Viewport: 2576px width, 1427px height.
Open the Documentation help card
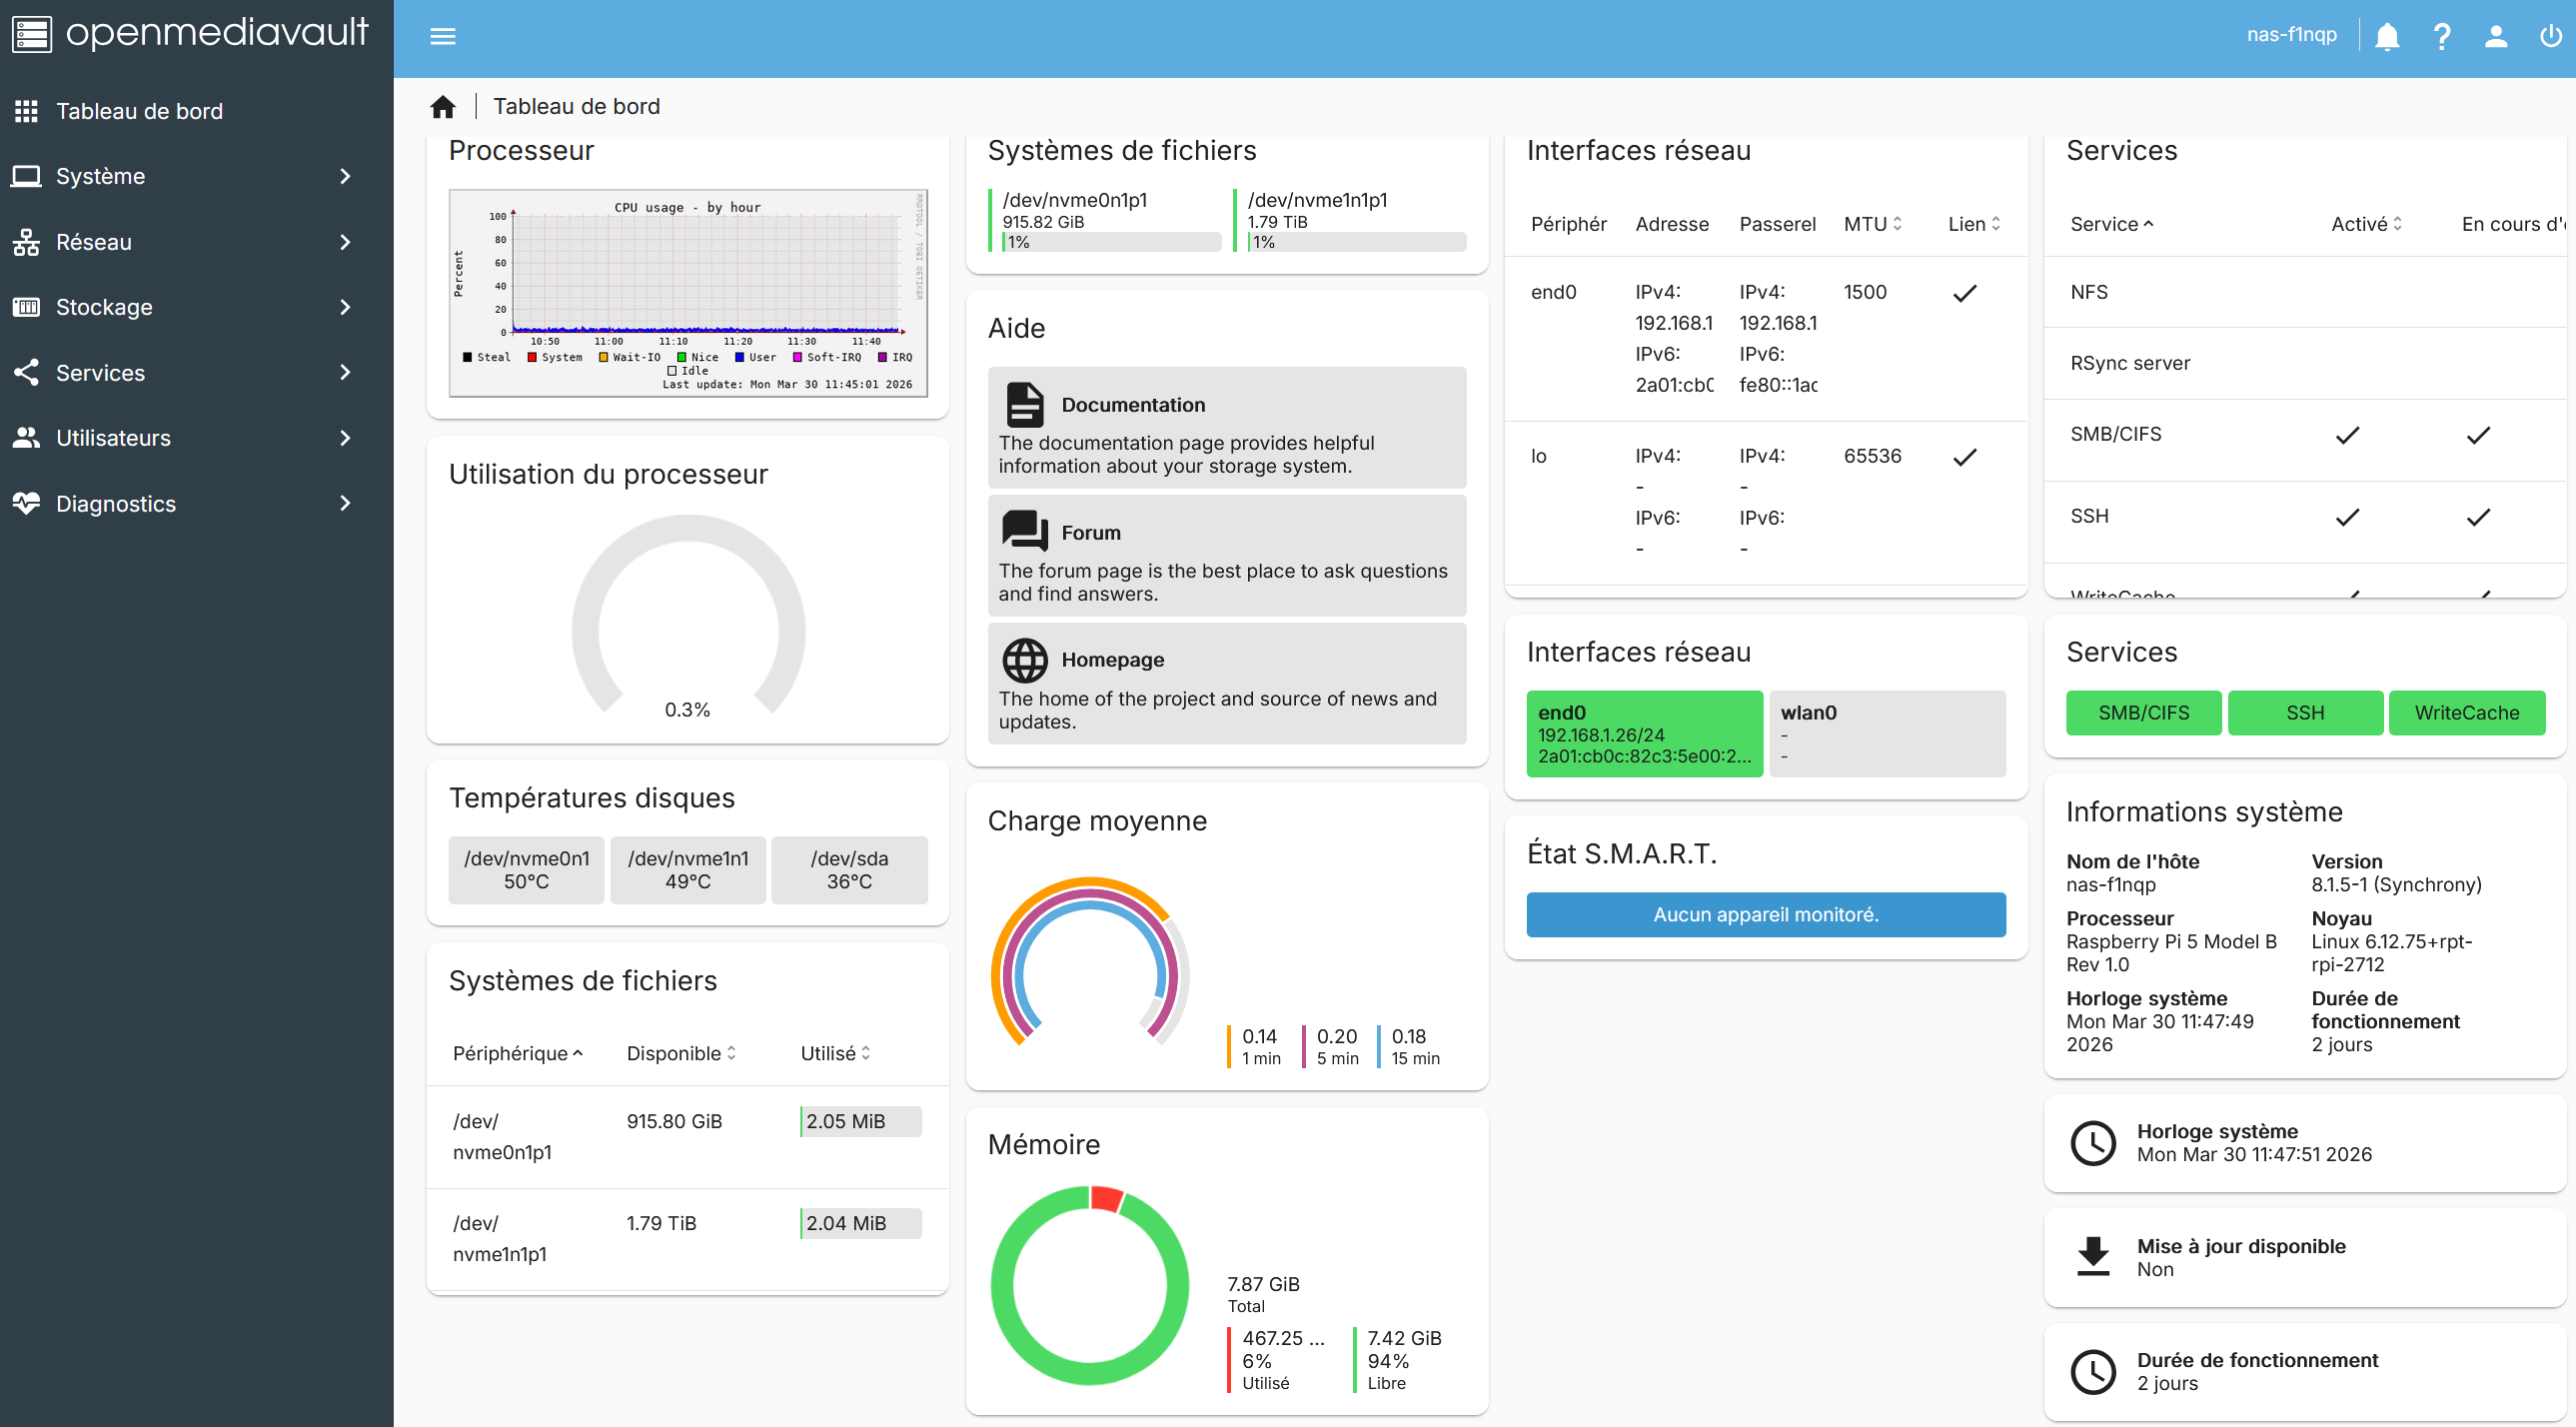point(1226,428)
